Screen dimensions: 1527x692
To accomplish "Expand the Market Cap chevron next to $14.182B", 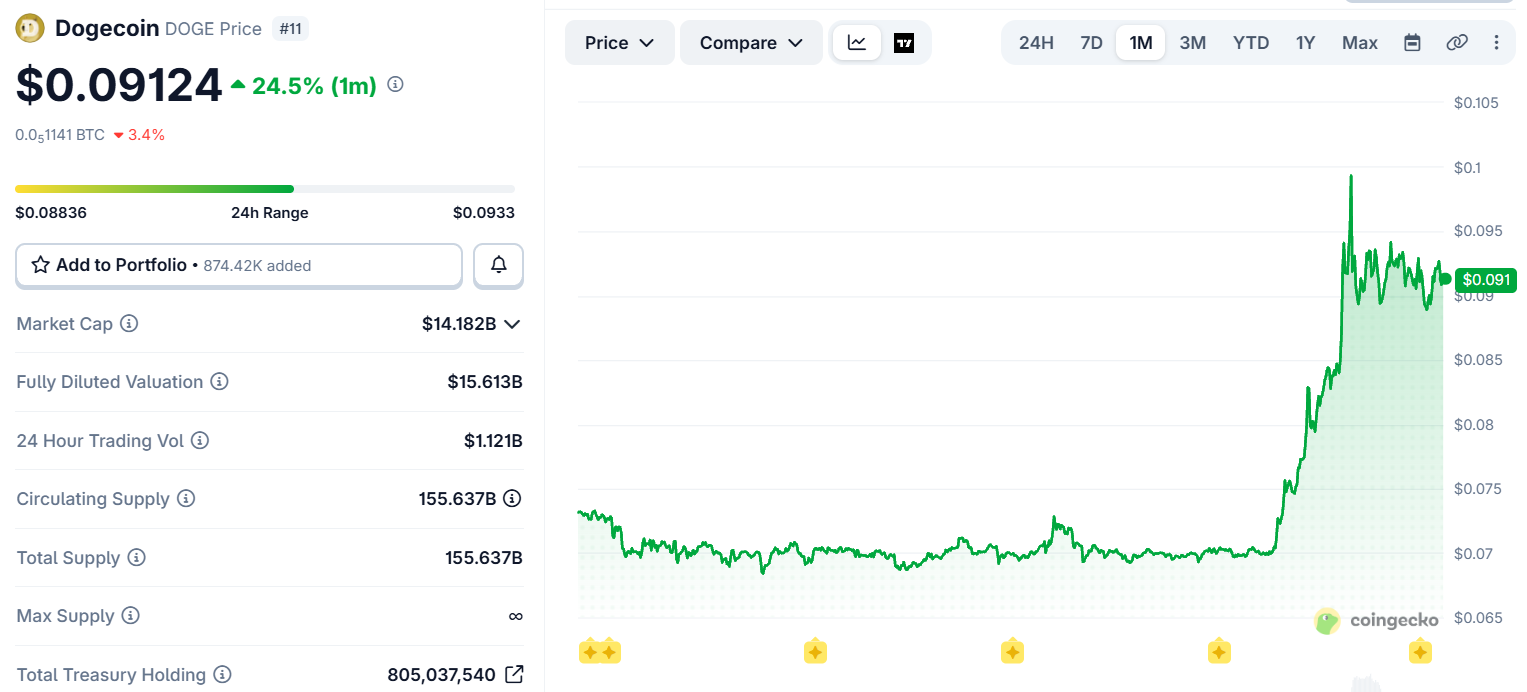I will click(512, 324).
